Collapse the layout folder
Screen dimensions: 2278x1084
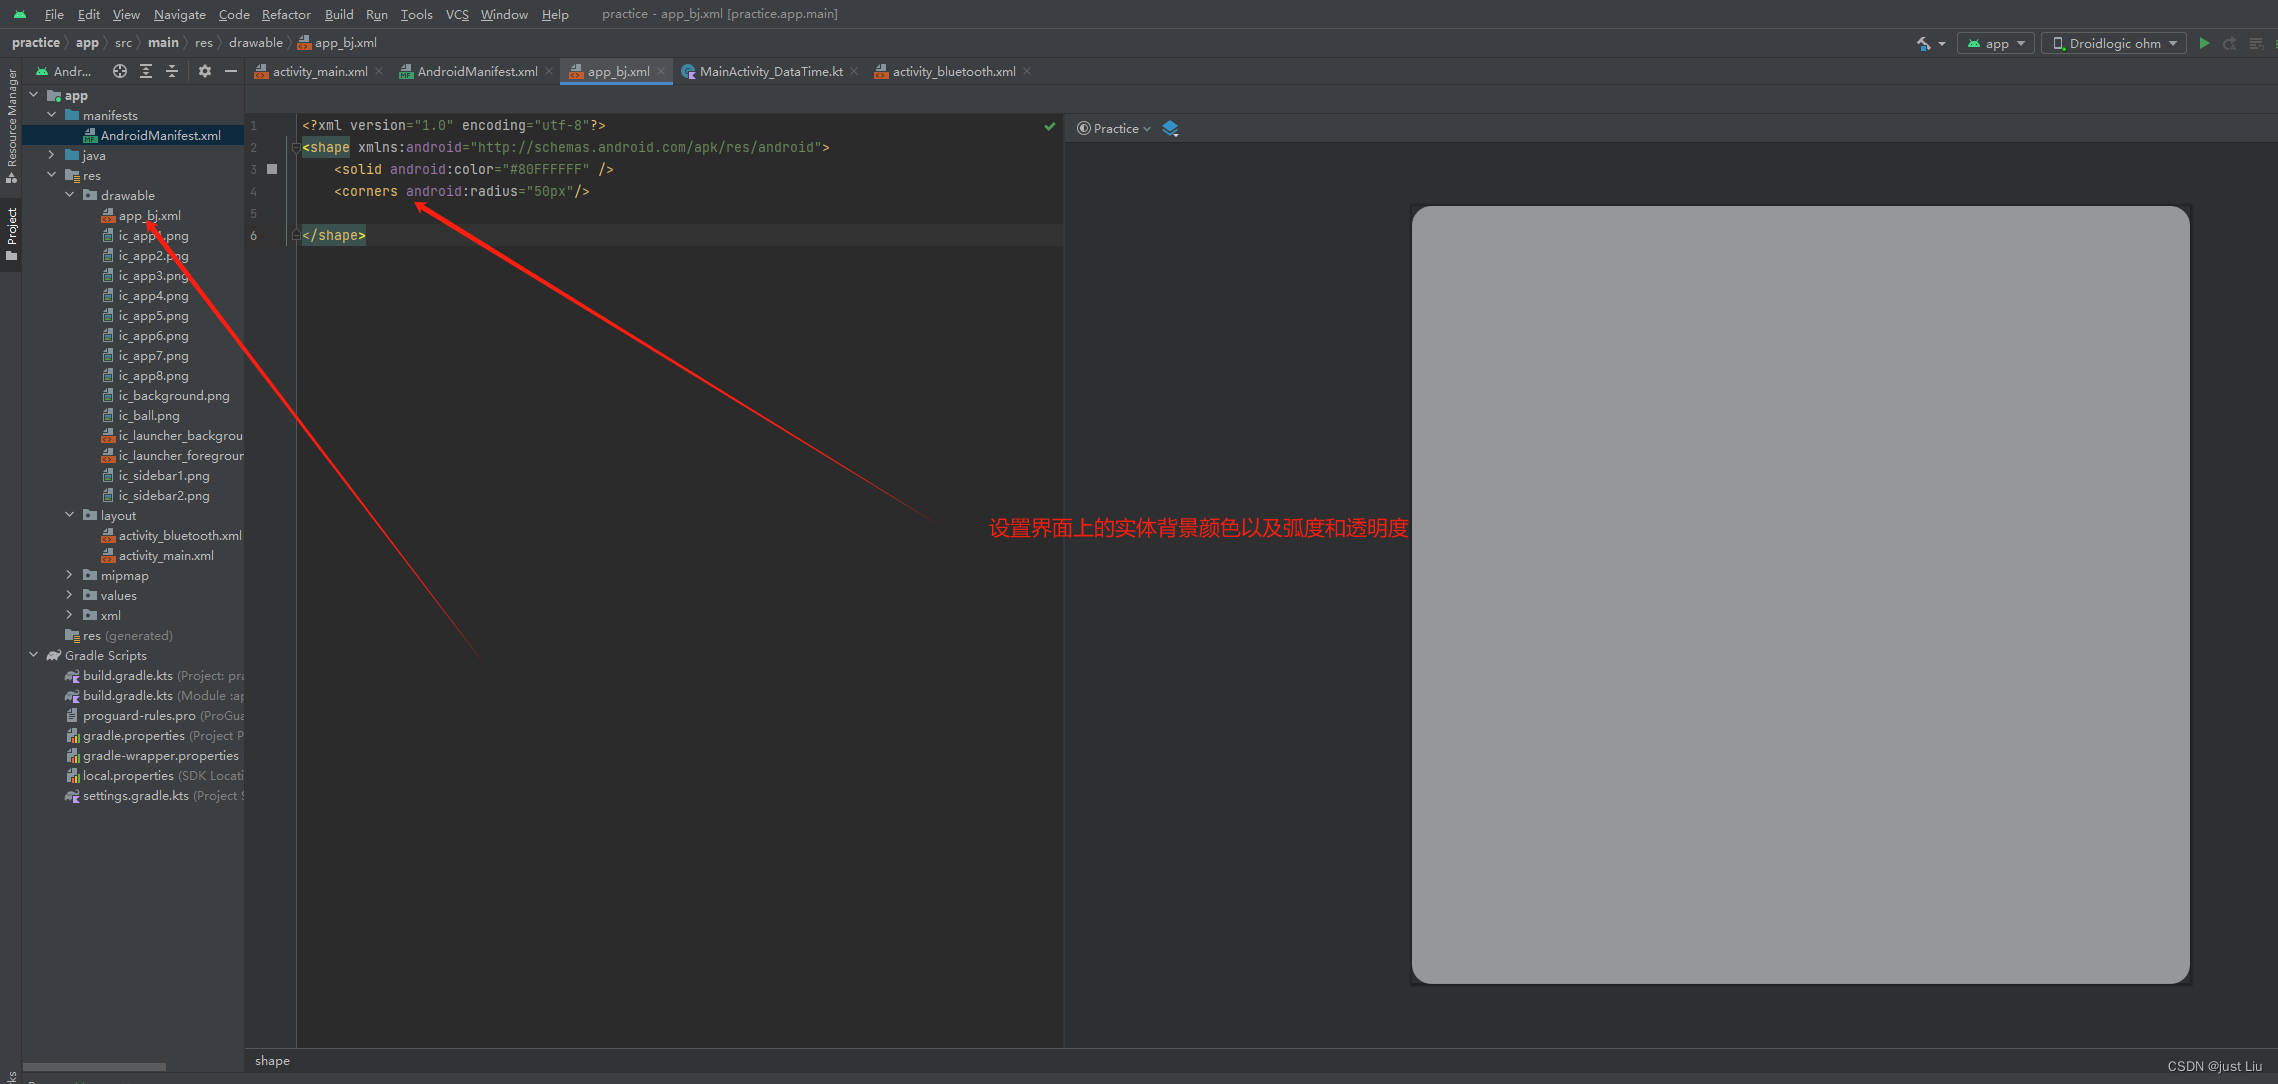tap(70, 515)
